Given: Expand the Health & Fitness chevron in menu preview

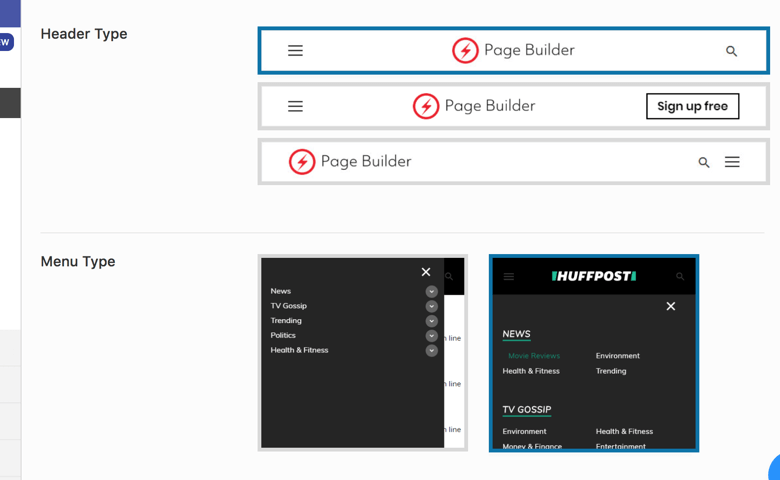Looking at the screenshot, I should pos(431,351).
